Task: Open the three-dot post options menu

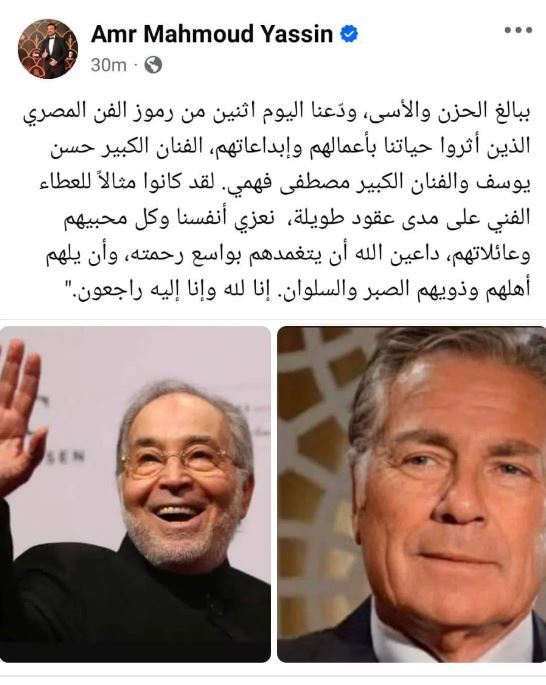Action: click(518, 30)
